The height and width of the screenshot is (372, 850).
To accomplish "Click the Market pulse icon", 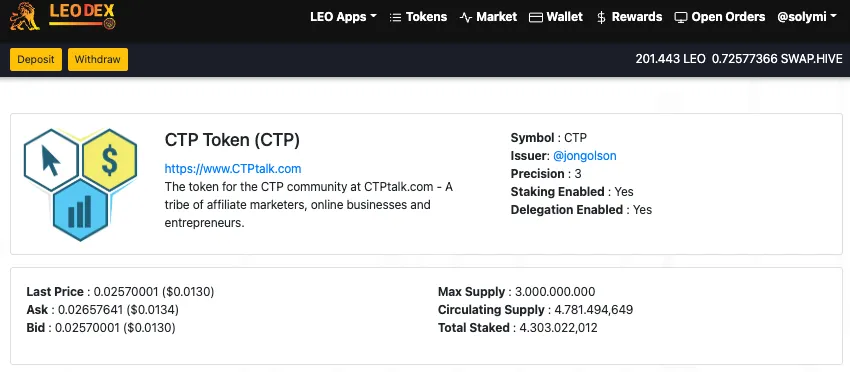I will 466,17.
